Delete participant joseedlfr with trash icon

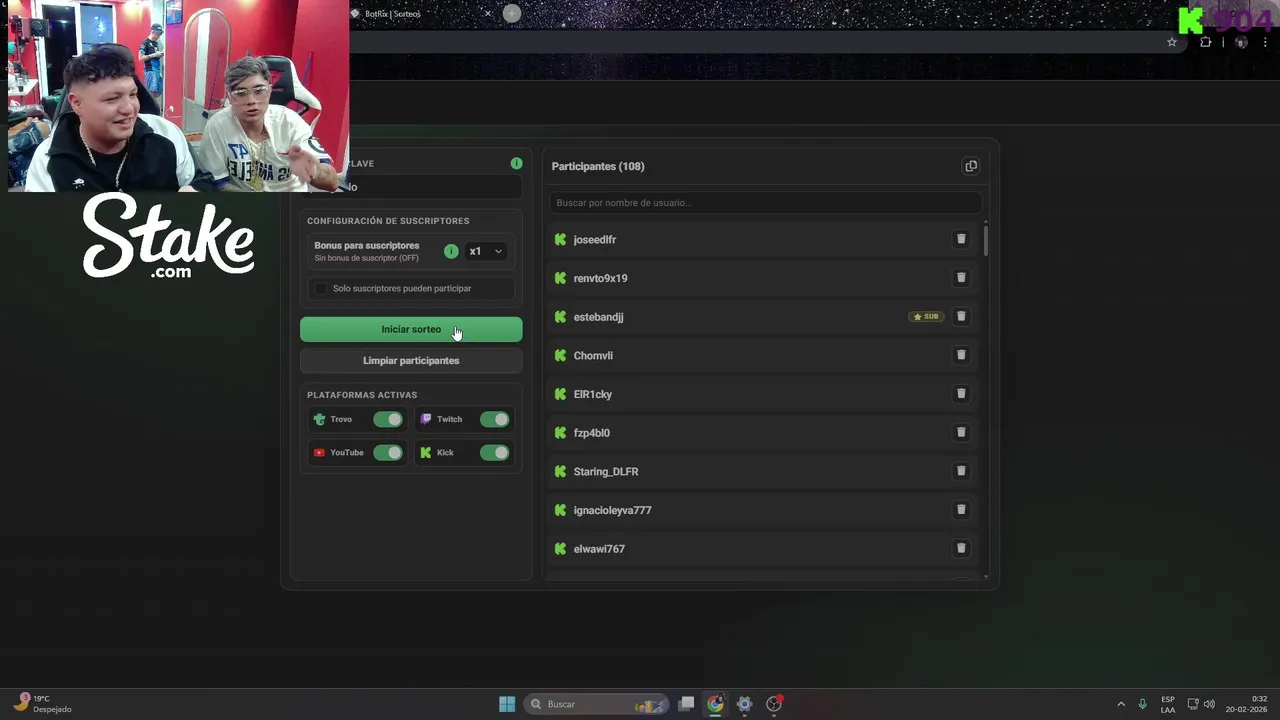coord(961,239)
